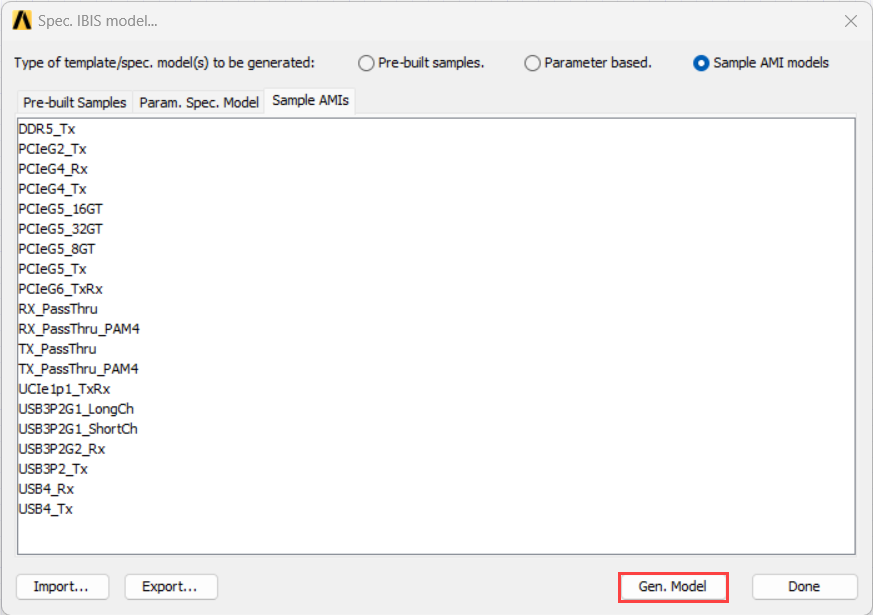Screen dimensions: 873x615
Task: Select the UCIe1p1_TxRx model
Action: 60,389
